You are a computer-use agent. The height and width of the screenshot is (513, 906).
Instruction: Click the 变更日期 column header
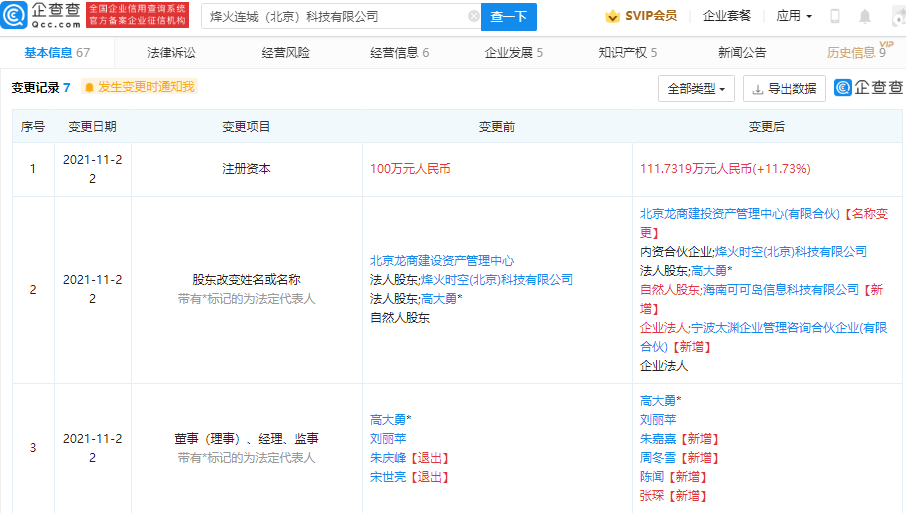(92, 127)
